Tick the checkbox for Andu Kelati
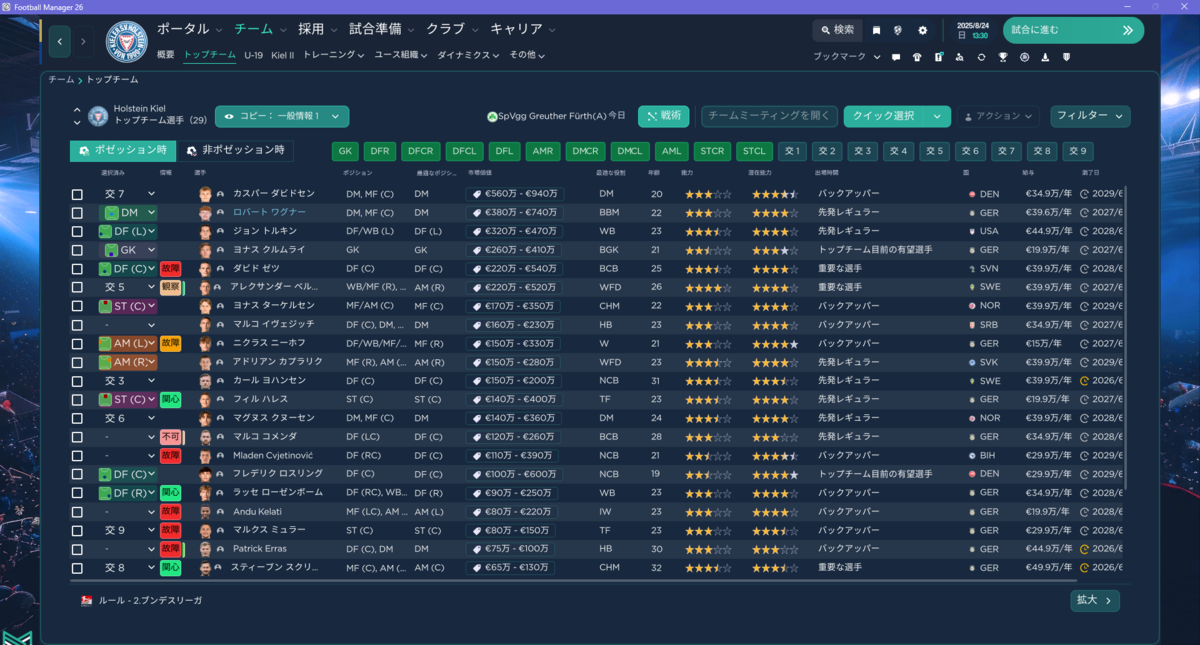This screenshot has height=645, width=1200. pyautogui.click(x=77, y=512)
